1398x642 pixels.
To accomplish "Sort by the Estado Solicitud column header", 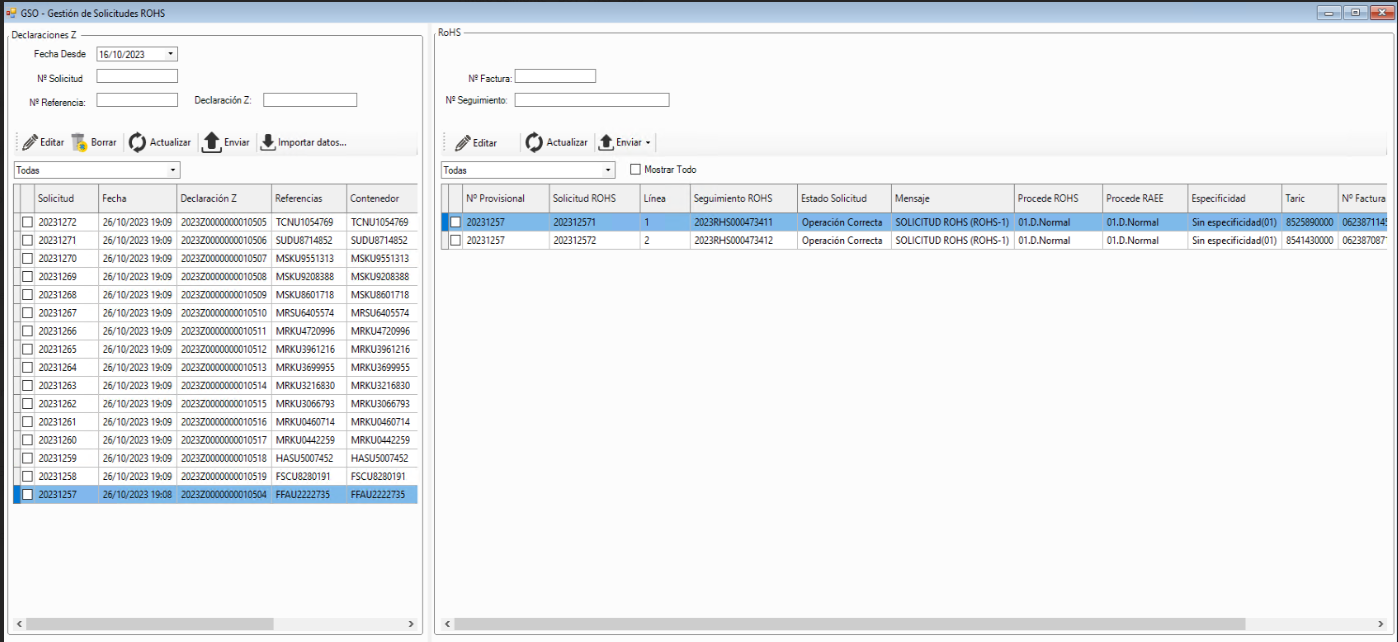I will point(843,198).
